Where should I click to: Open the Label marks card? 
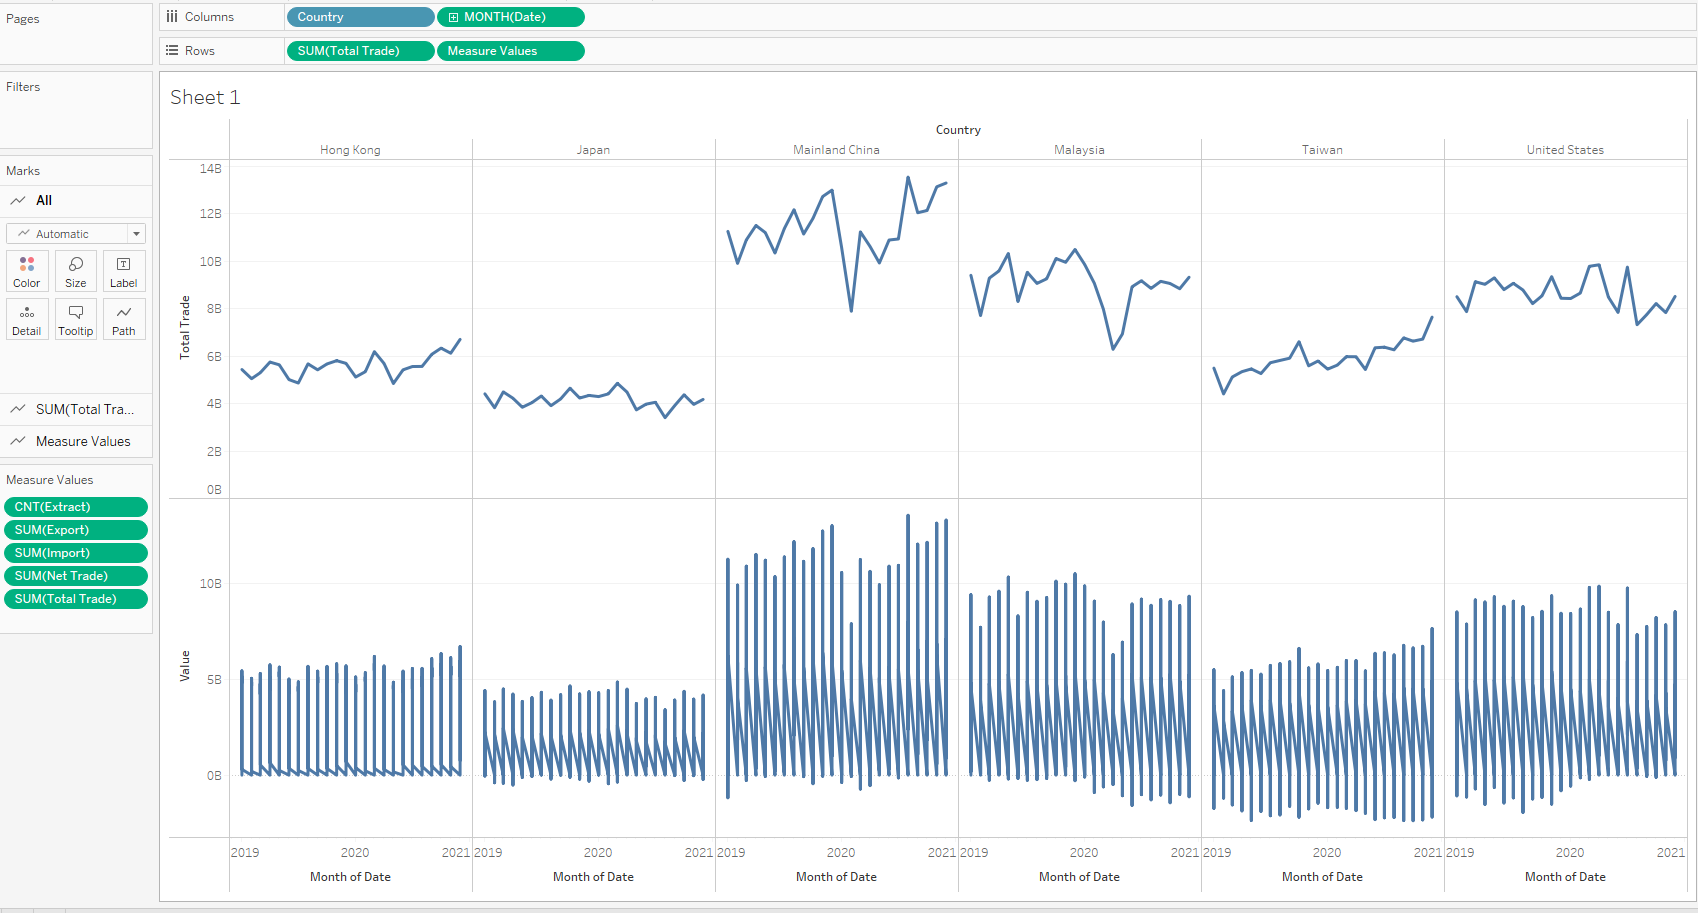(124, 271)
